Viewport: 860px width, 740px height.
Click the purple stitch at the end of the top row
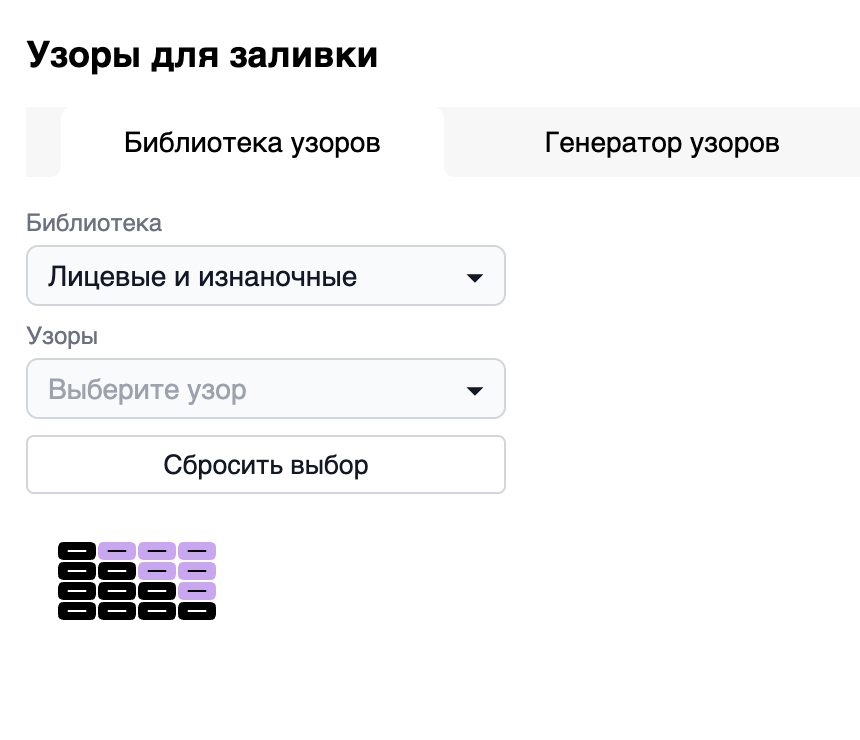click(197, 550)
